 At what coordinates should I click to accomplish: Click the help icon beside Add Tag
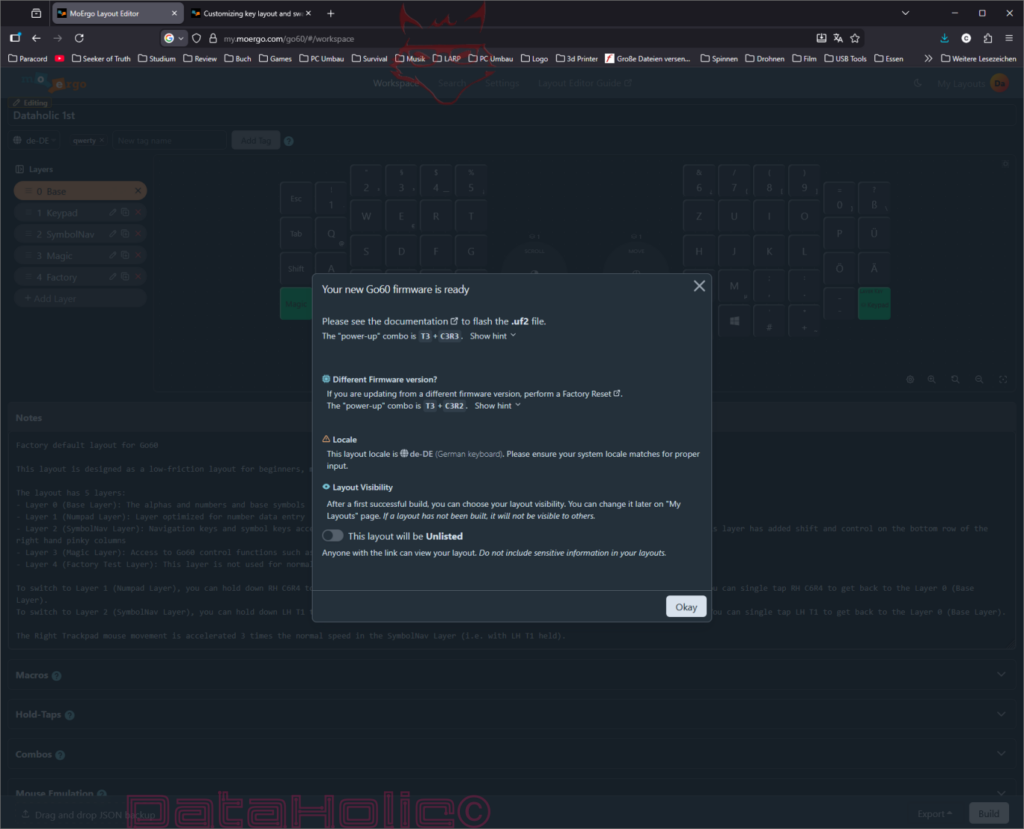[288, 141]
